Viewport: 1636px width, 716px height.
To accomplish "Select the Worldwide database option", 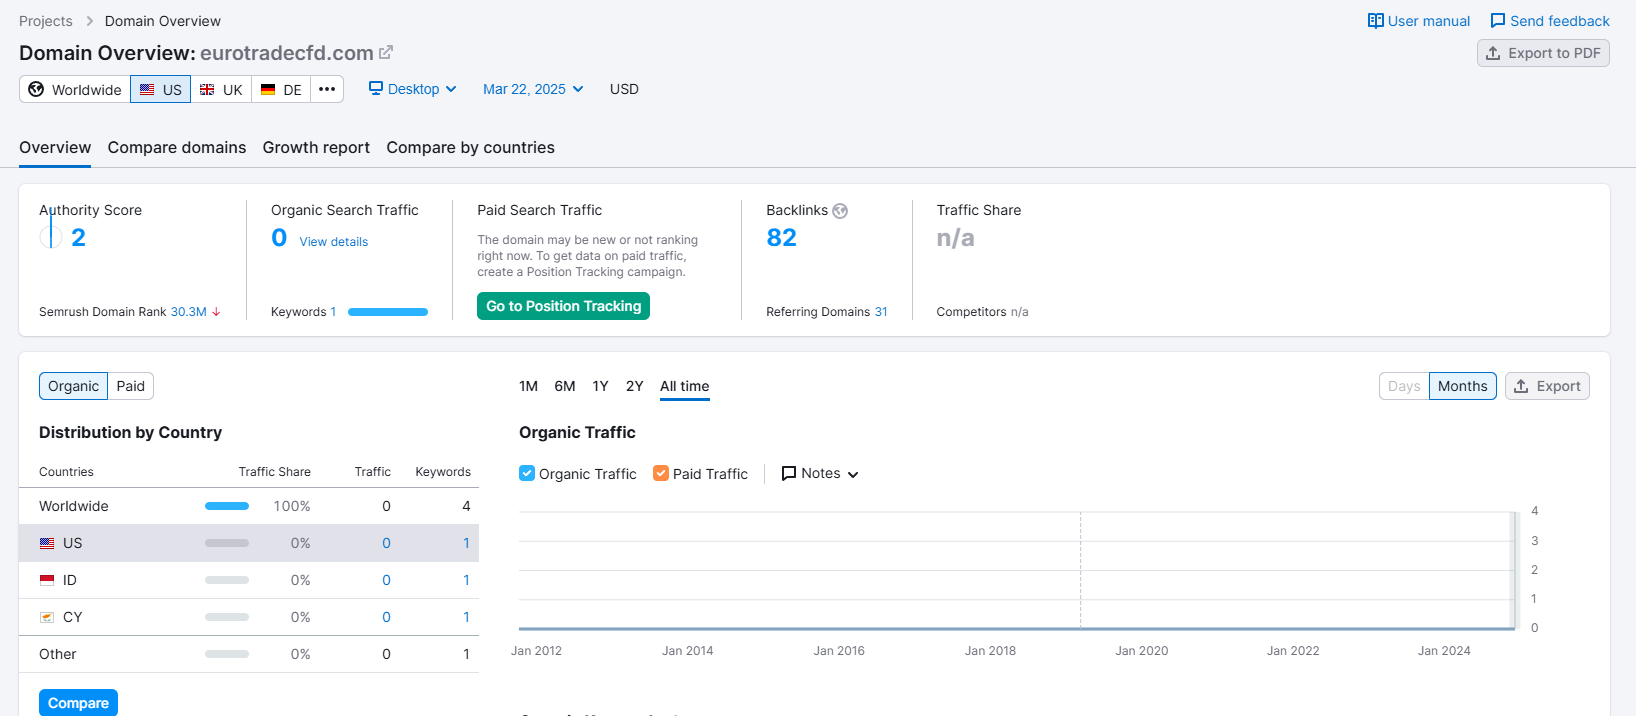I will [x=75, y=89].
